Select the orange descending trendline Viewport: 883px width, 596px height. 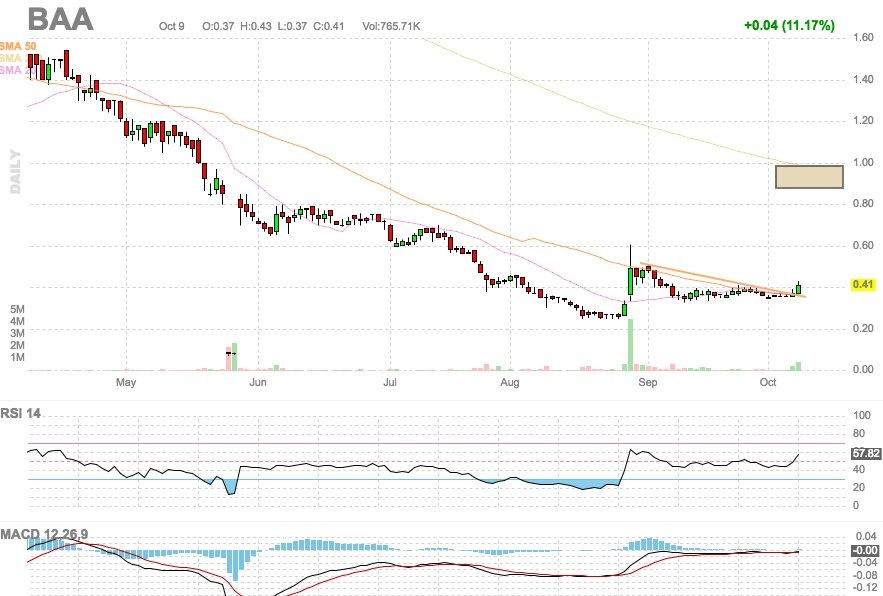coord(720,281)
